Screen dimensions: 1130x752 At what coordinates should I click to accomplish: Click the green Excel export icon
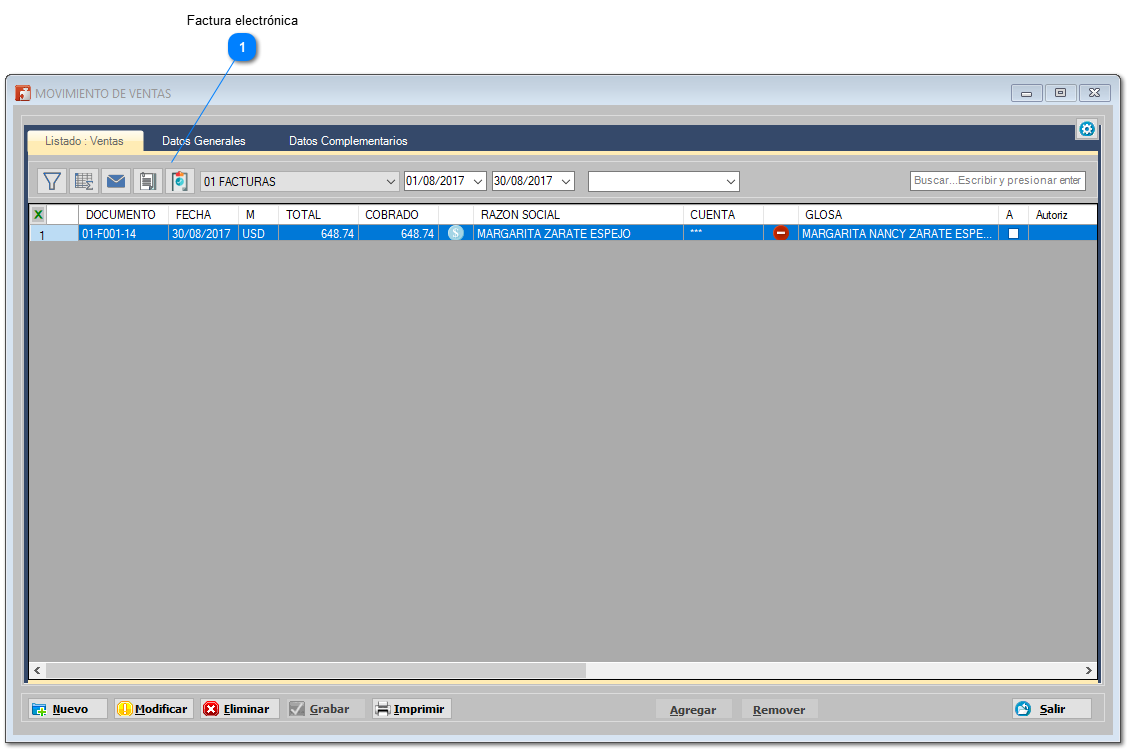pyautogui.click(x=38, y=214)
